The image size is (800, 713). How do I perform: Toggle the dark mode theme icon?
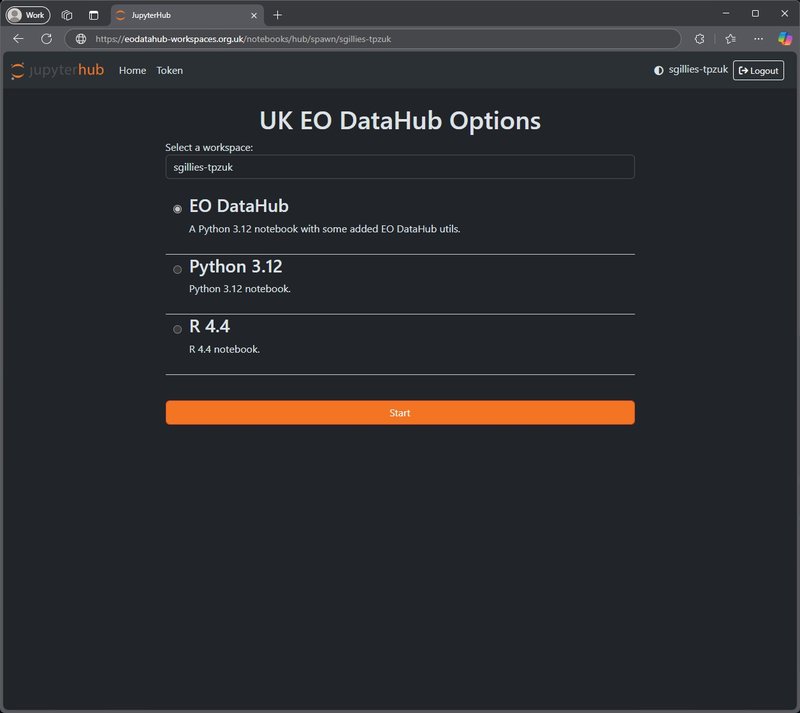pyautogui.click(x=658, y=70)
